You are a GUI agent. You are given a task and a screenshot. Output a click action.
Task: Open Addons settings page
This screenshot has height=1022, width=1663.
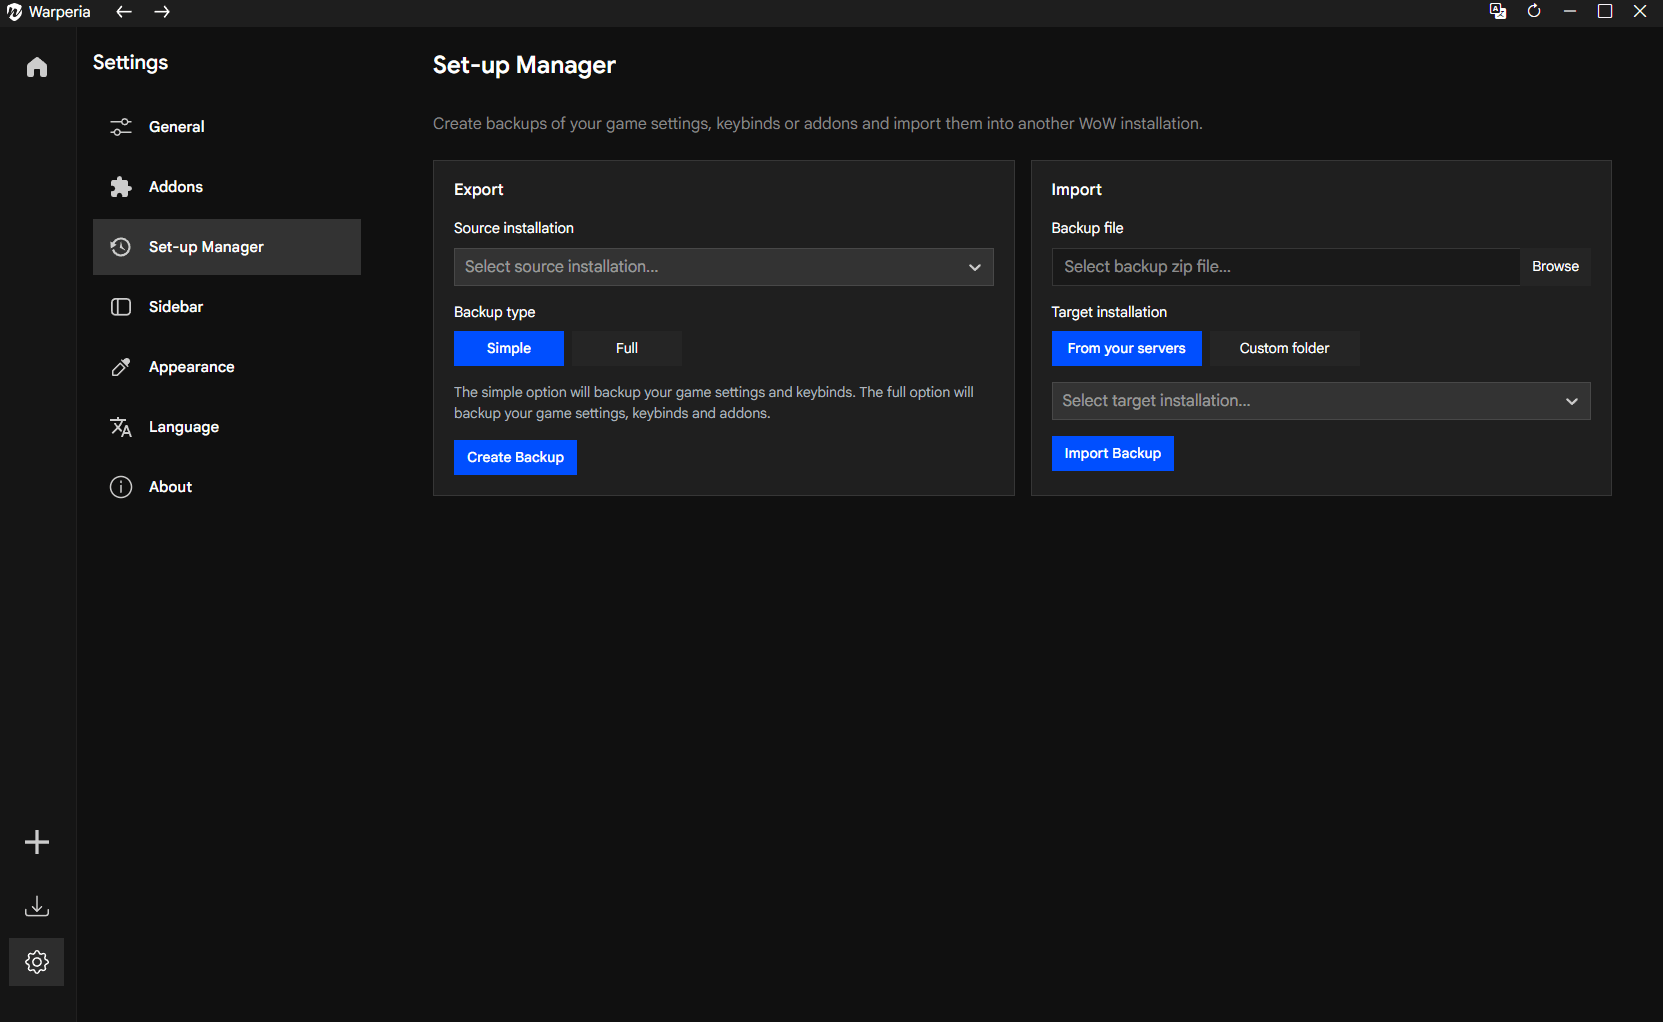(x=227, y=187)
